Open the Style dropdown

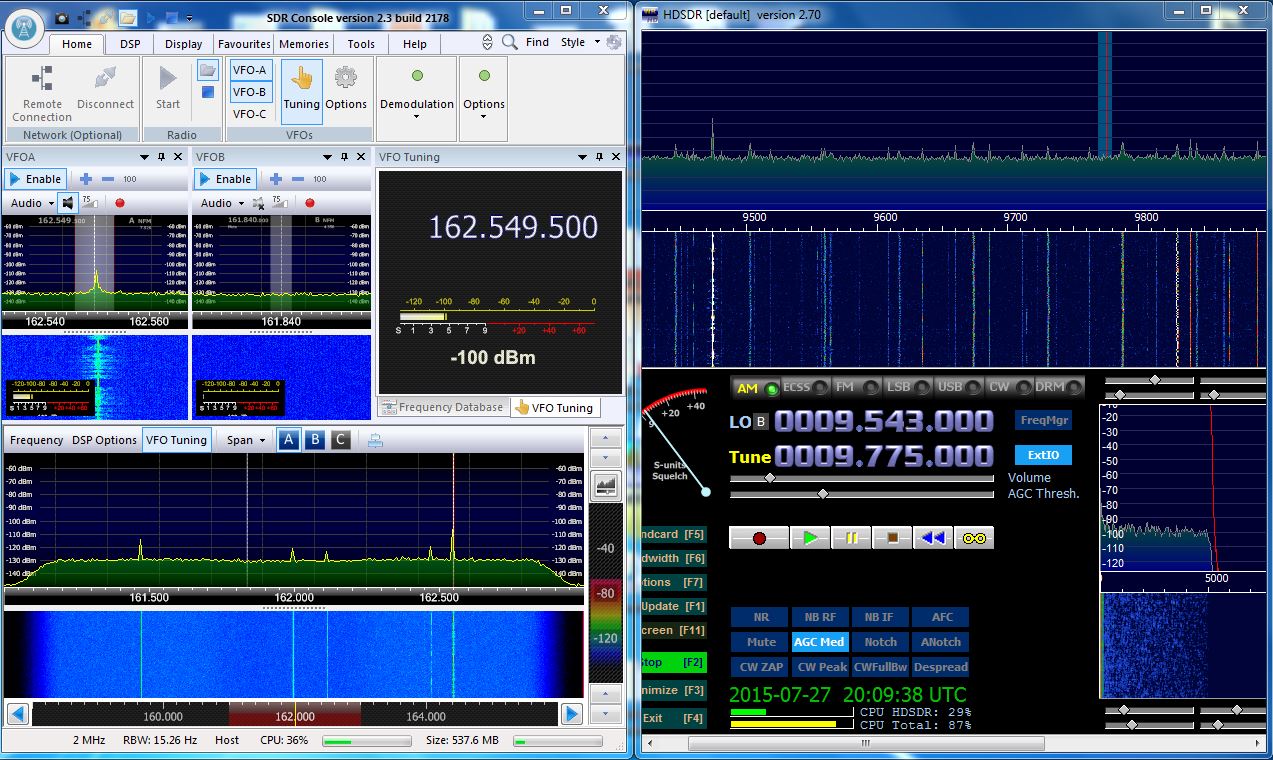[x=580, y=42]
